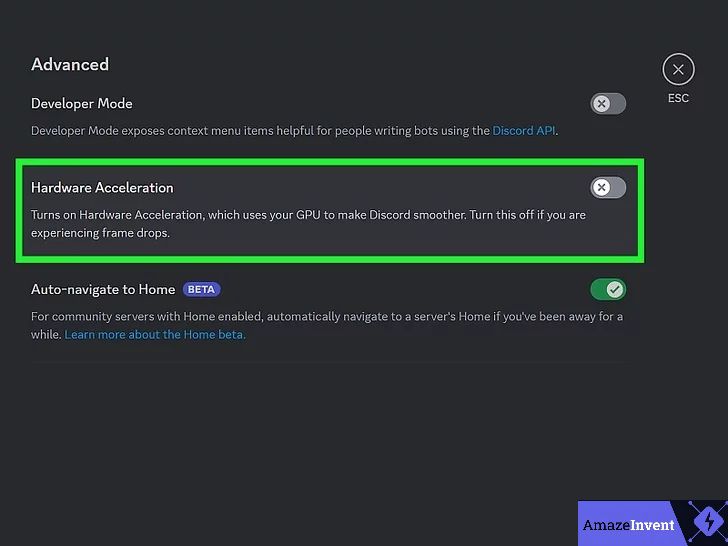This screenshot has height=546, width=728.
Task: Click the Hardware Acceleration title text
Action: point(102,188)
